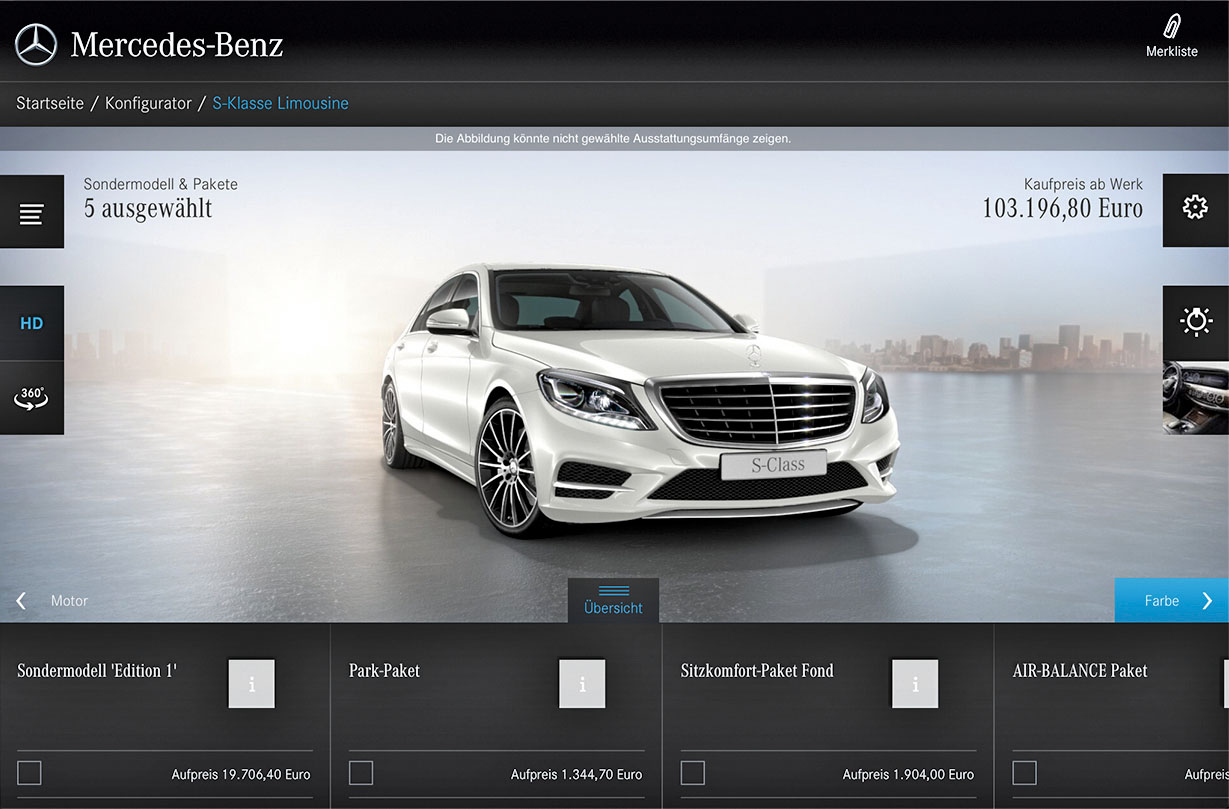
Task: Show info for Sitzkomfort-Paket Fond
Action: click(x=915, y=684)
